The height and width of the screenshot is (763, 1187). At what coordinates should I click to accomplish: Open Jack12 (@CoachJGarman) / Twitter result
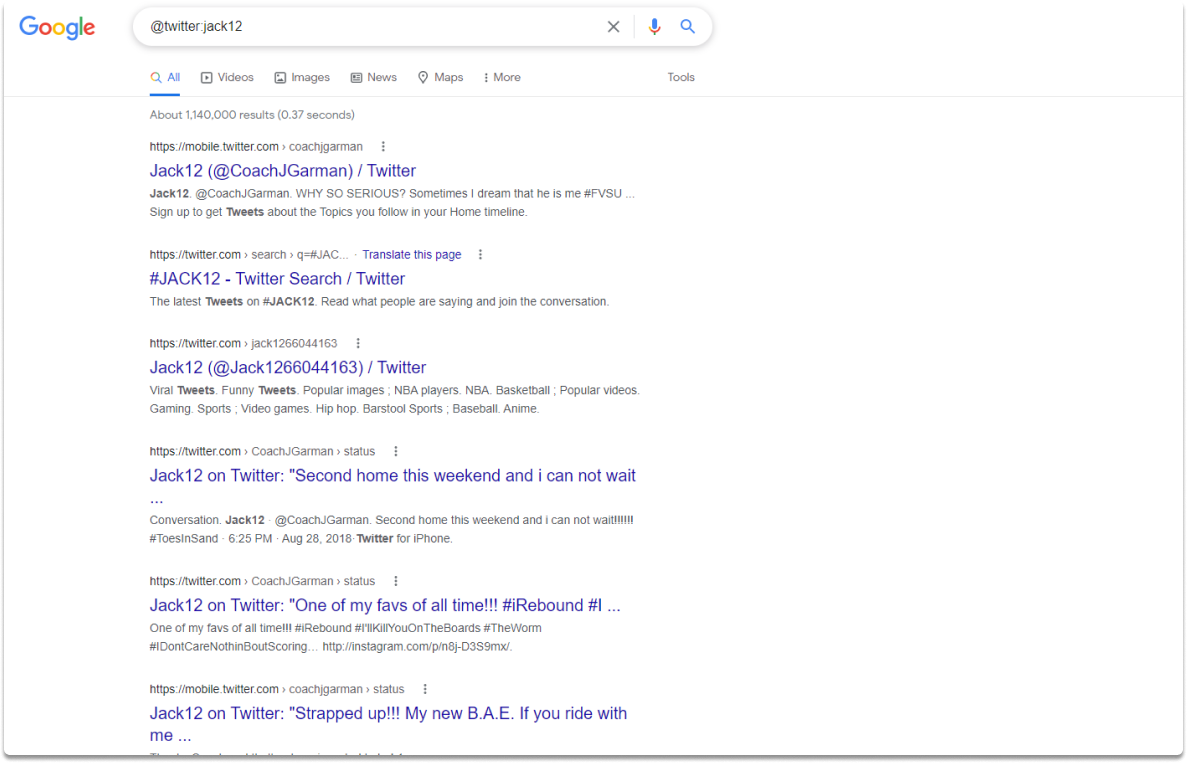[x=282, y=170]
